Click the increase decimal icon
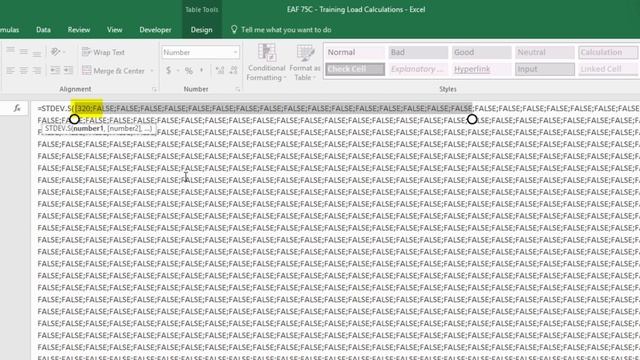The image size is (640, 360). pyautogui.click(x=220, y=70)
